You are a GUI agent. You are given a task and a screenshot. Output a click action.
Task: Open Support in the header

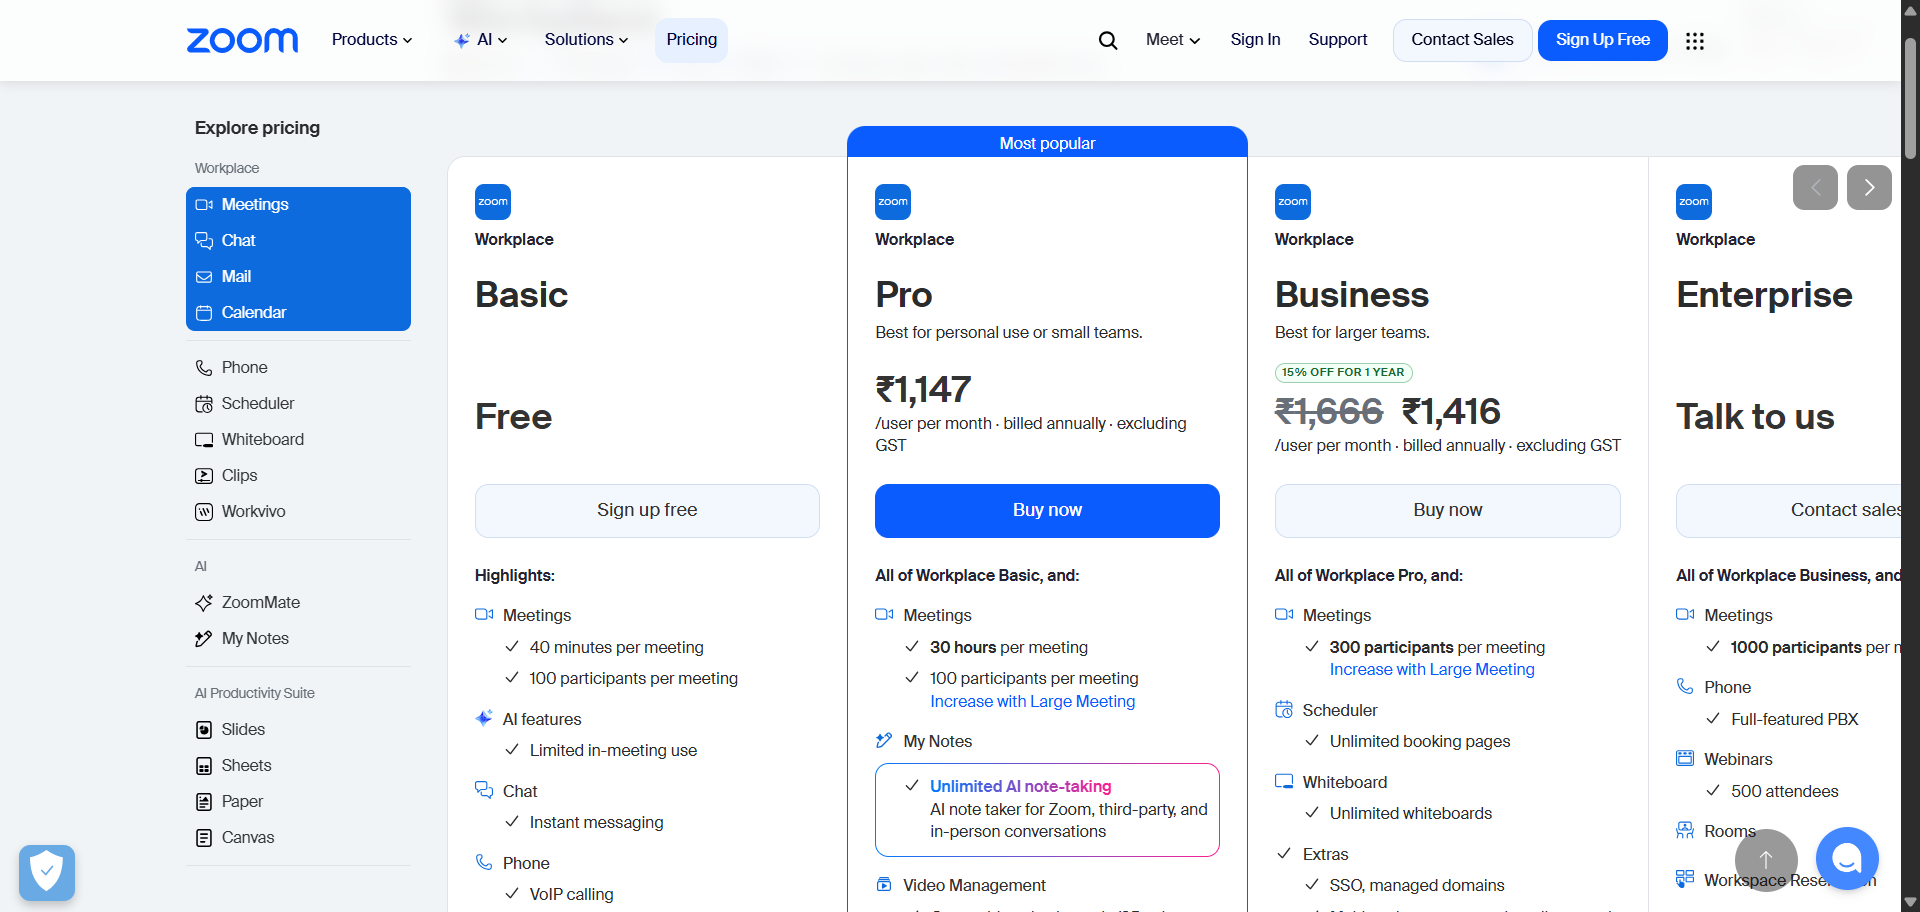point(1338,40)
